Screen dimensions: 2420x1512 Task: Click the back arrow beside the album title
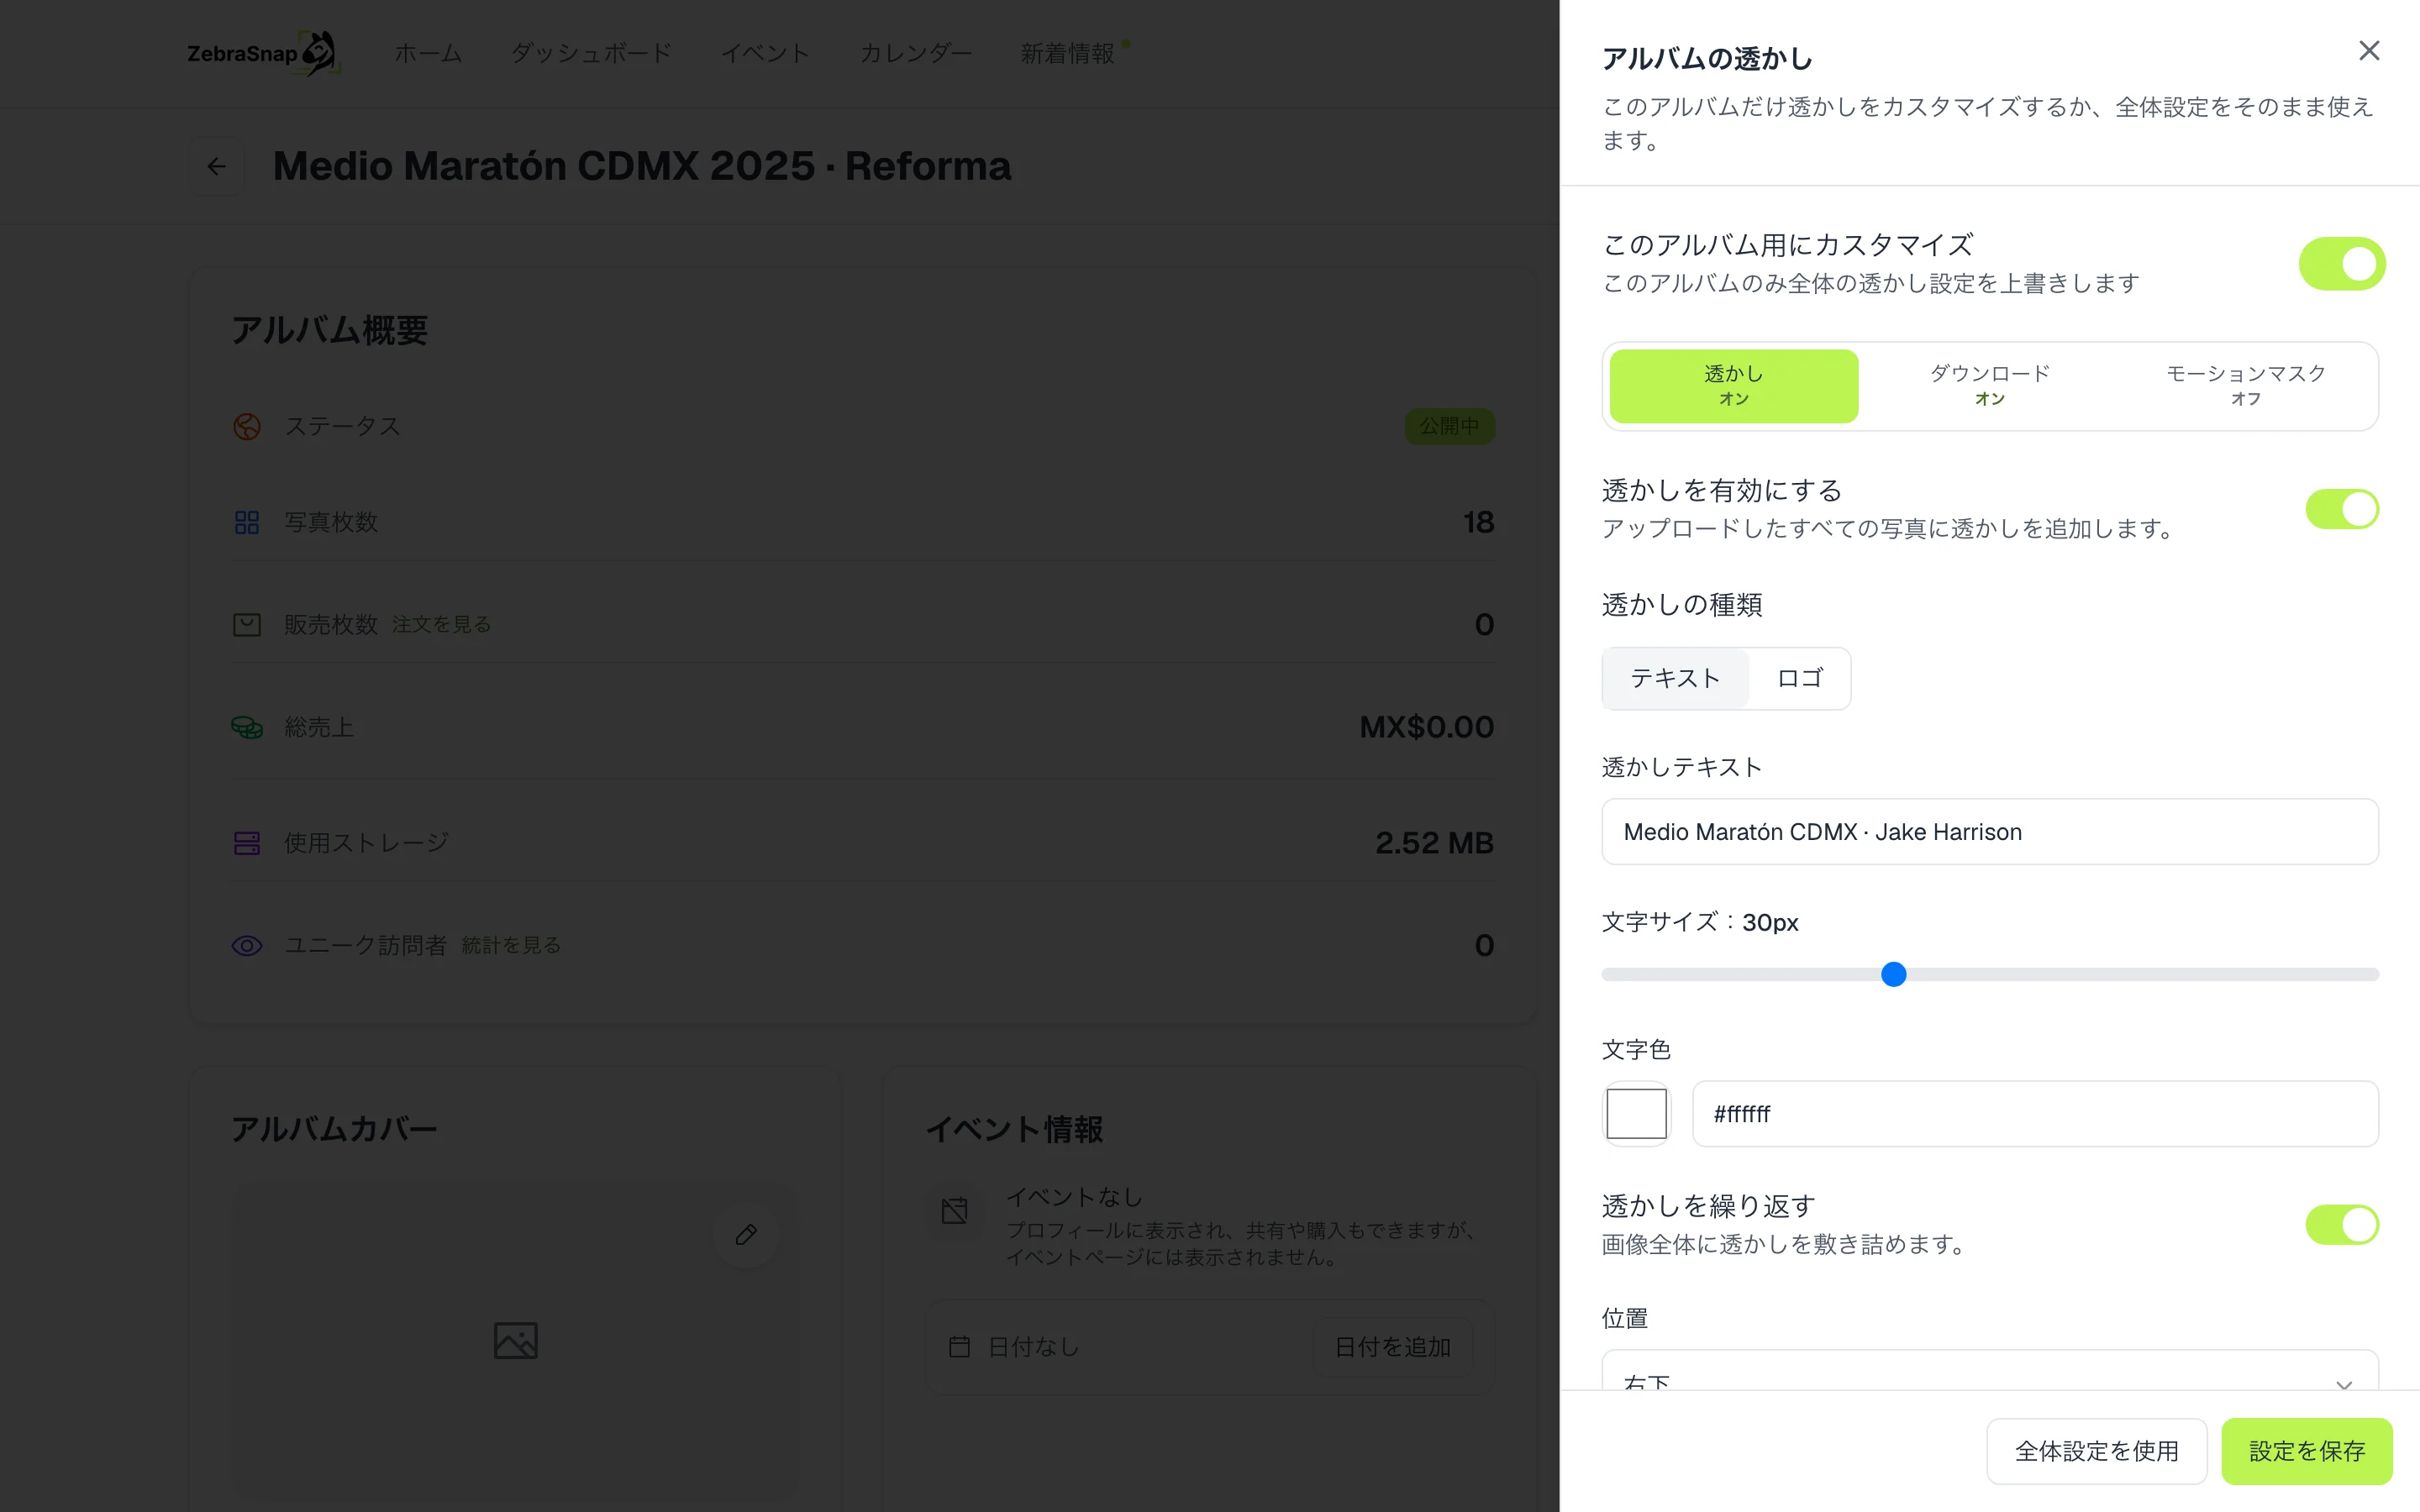click(x=216, y=166)
